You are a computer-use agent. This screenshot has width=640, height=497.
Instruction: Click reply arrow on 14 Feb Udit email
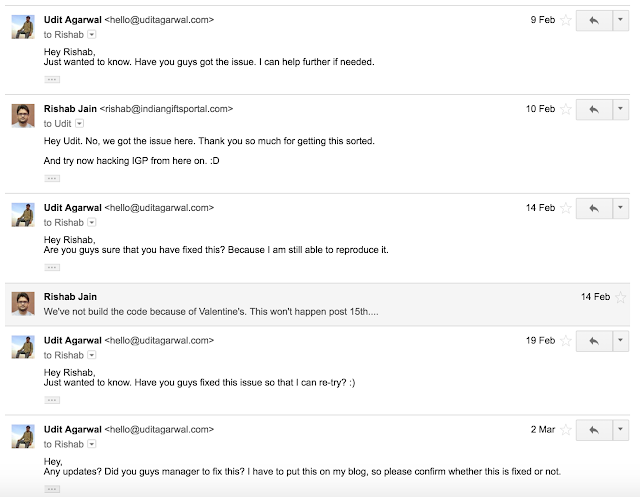click(593, 208)
